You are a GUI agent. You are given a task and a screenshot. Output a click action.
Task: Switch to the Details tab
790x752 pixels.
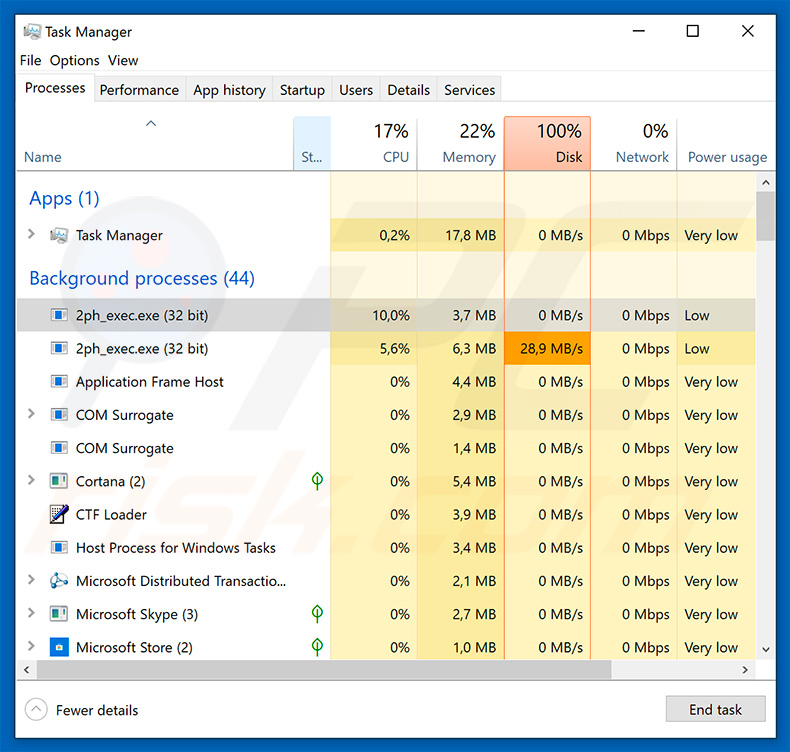(x=409, y=90)
